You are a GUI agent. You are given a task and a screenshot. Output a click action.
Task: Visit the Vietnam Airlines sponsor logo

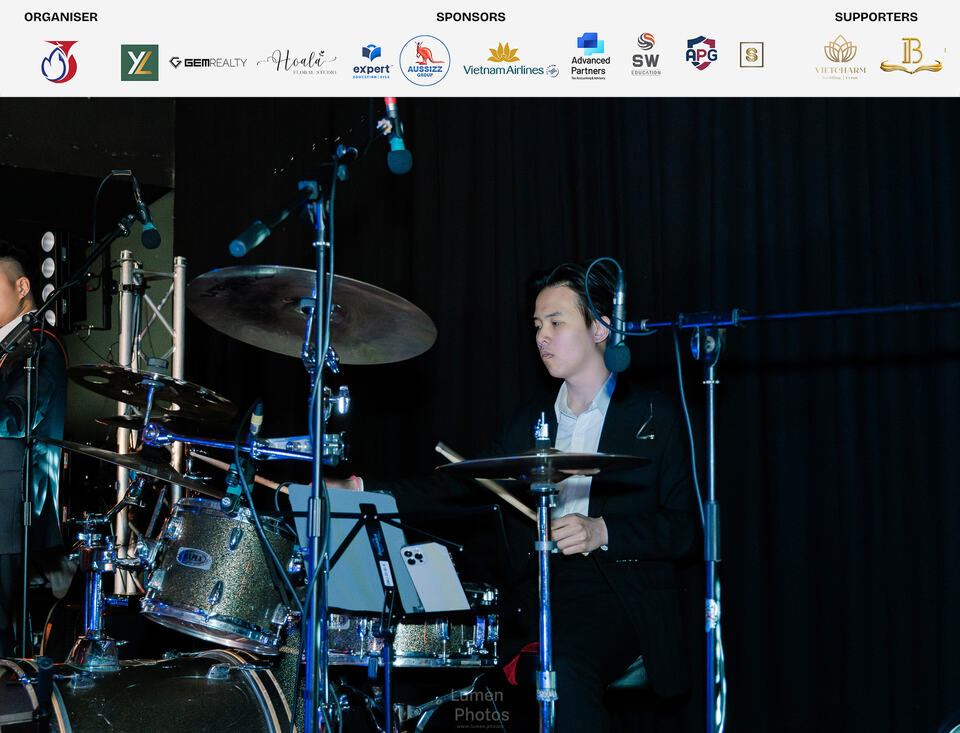coord(511,60)
